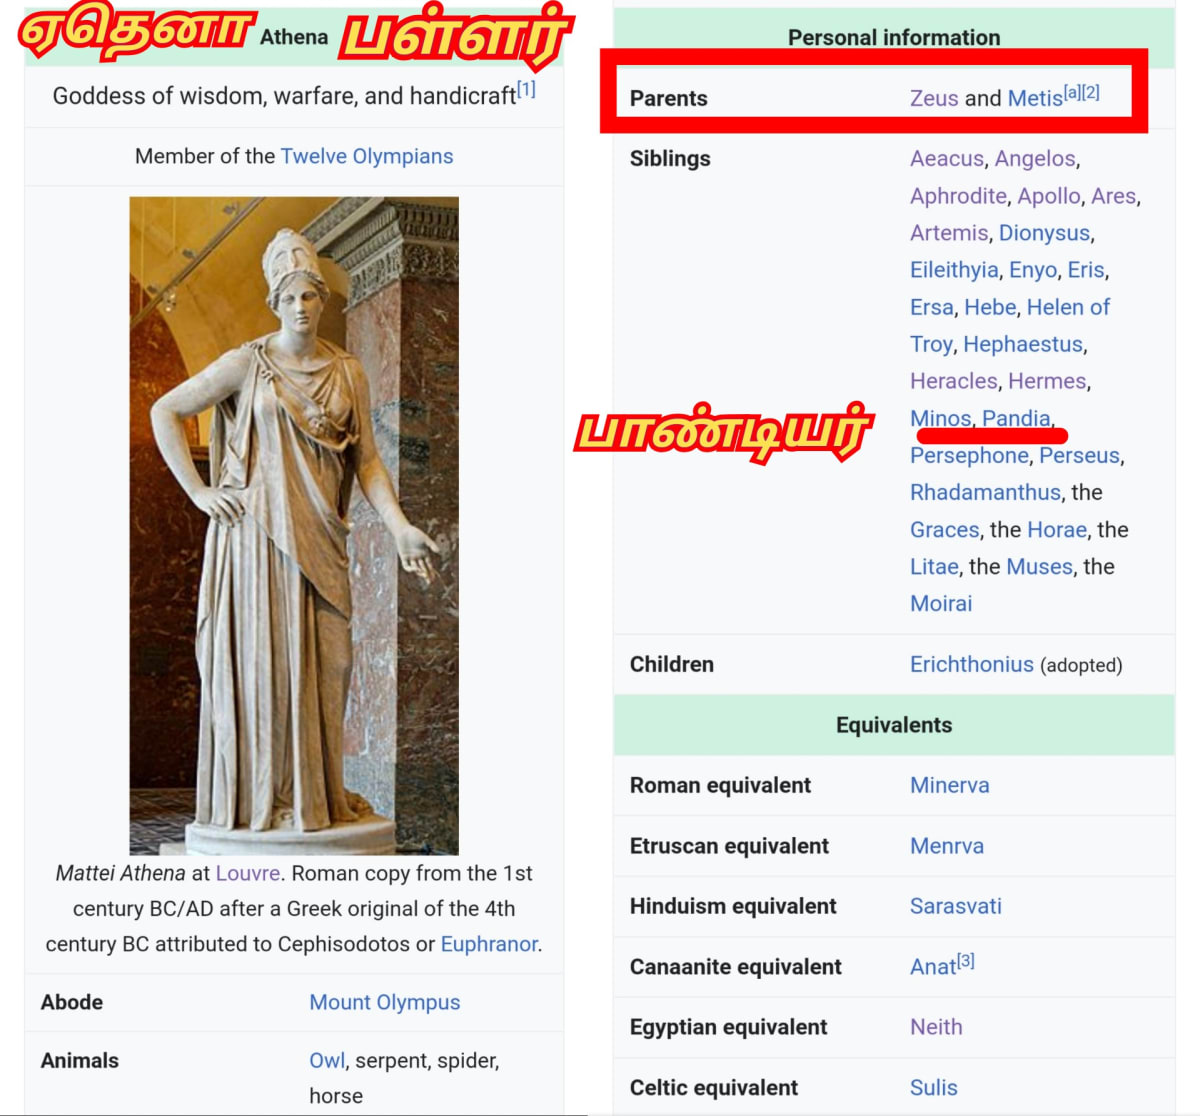
Task: Select the 'Abode' row label
Action: (x=72, y=1002)
